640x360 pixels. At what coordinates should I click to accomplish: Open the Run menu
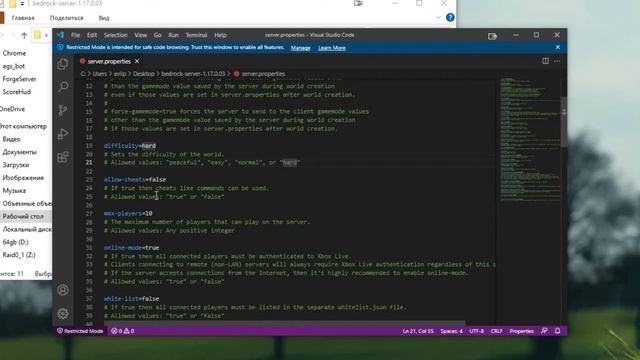(173, 35)
